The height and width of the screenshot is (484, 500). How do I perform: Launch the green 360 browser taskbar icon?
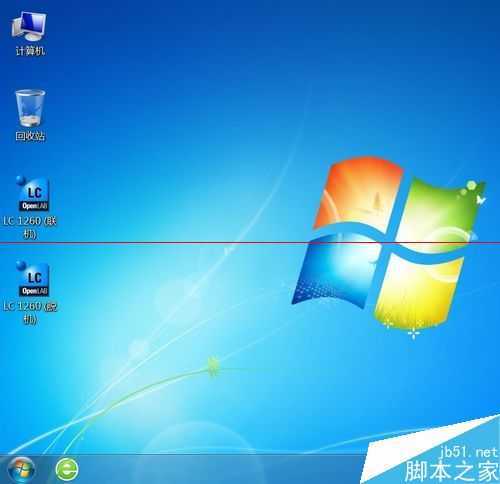(x=67, y=469)
